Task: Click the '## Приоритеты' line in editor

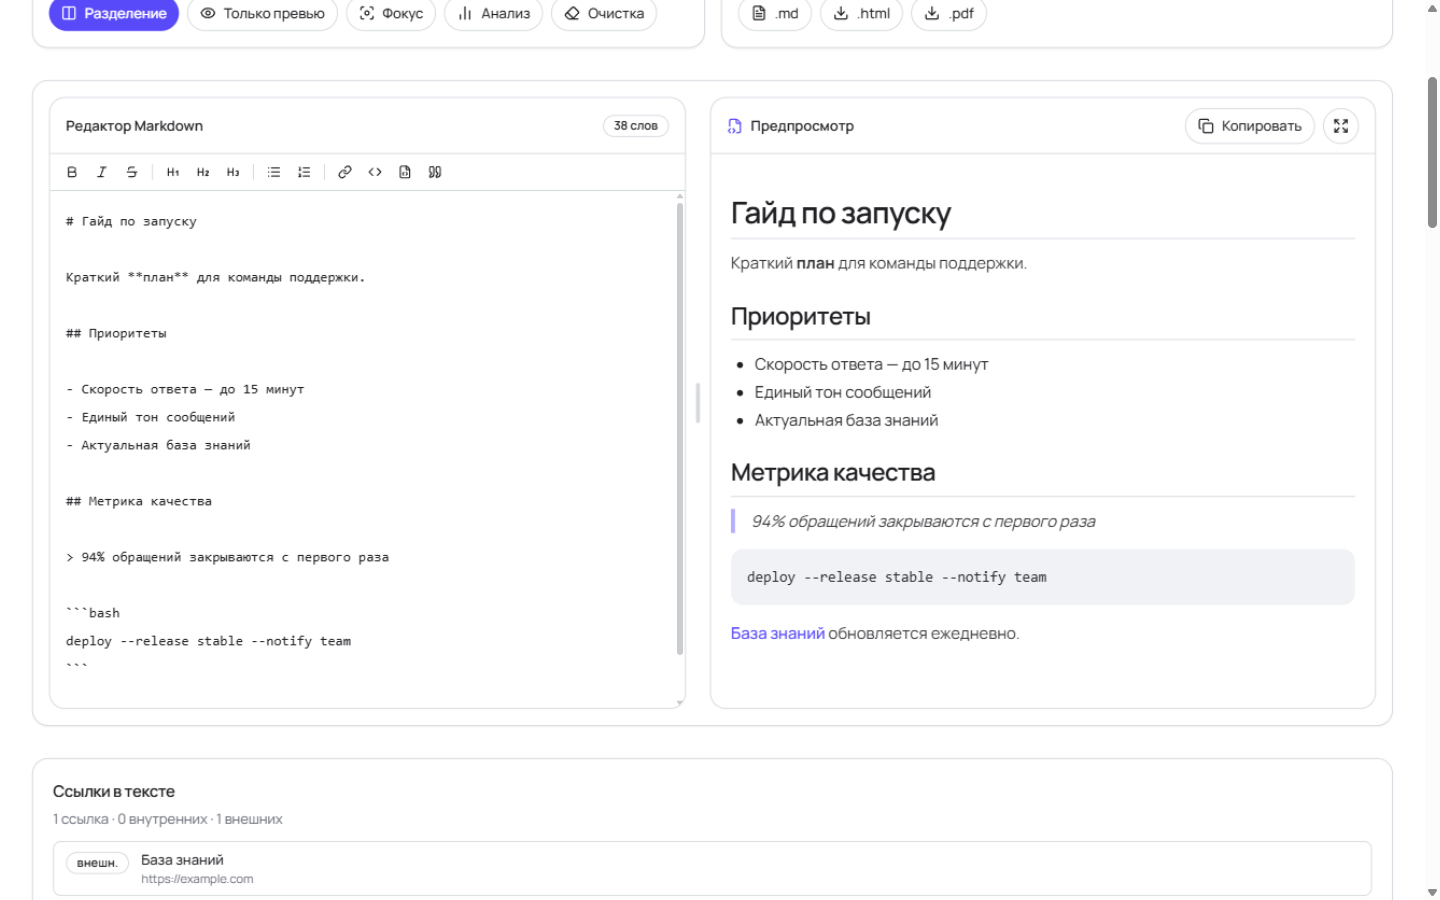Action: pyautogui.click(x=116, y=333)
